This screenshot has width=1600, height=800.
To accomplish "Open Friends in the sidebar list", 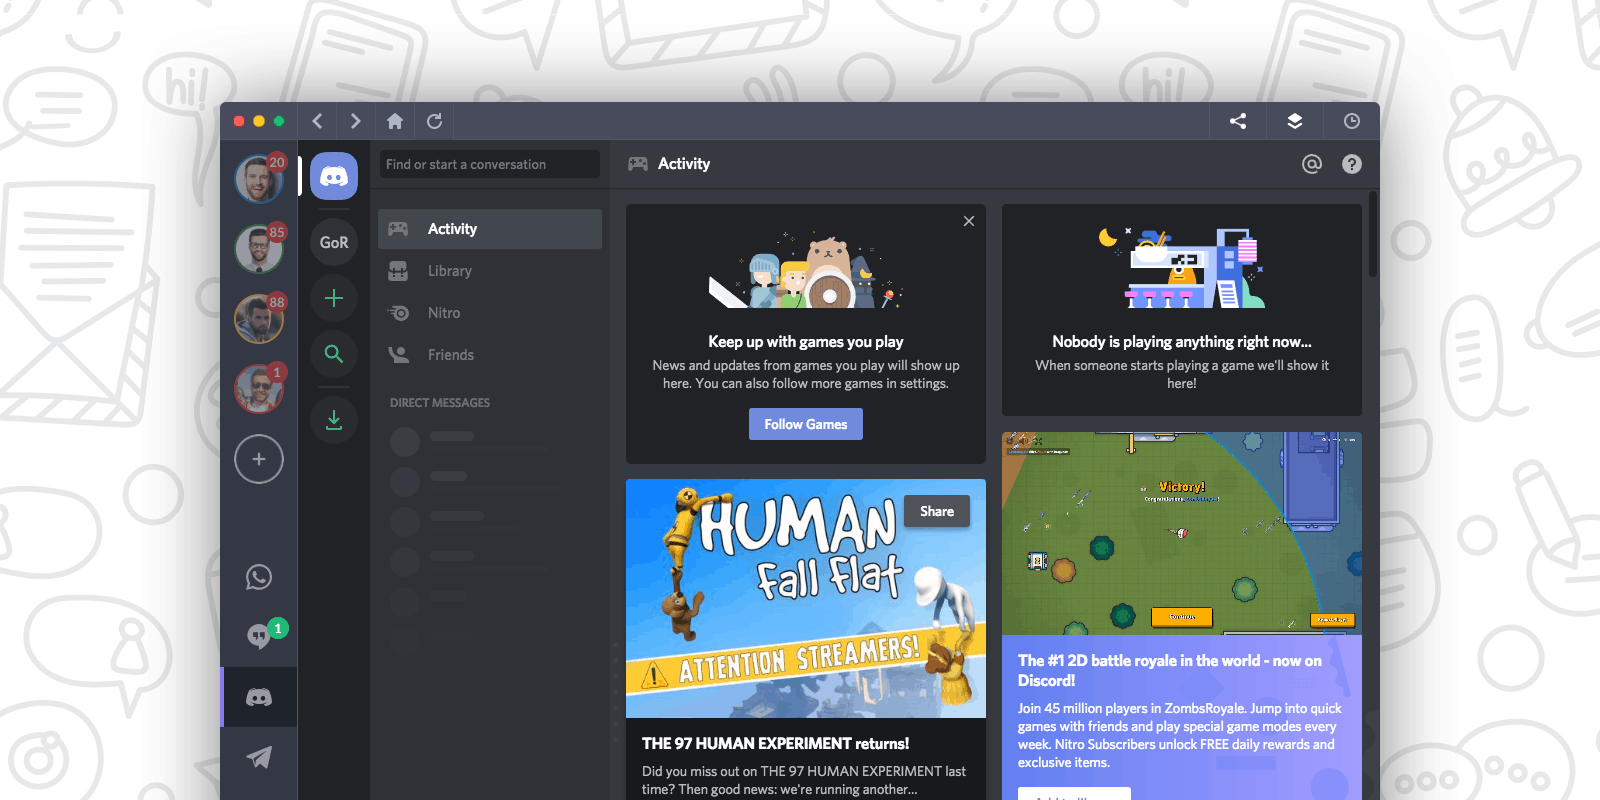I will pyautogui.click(x=490, y=355).
